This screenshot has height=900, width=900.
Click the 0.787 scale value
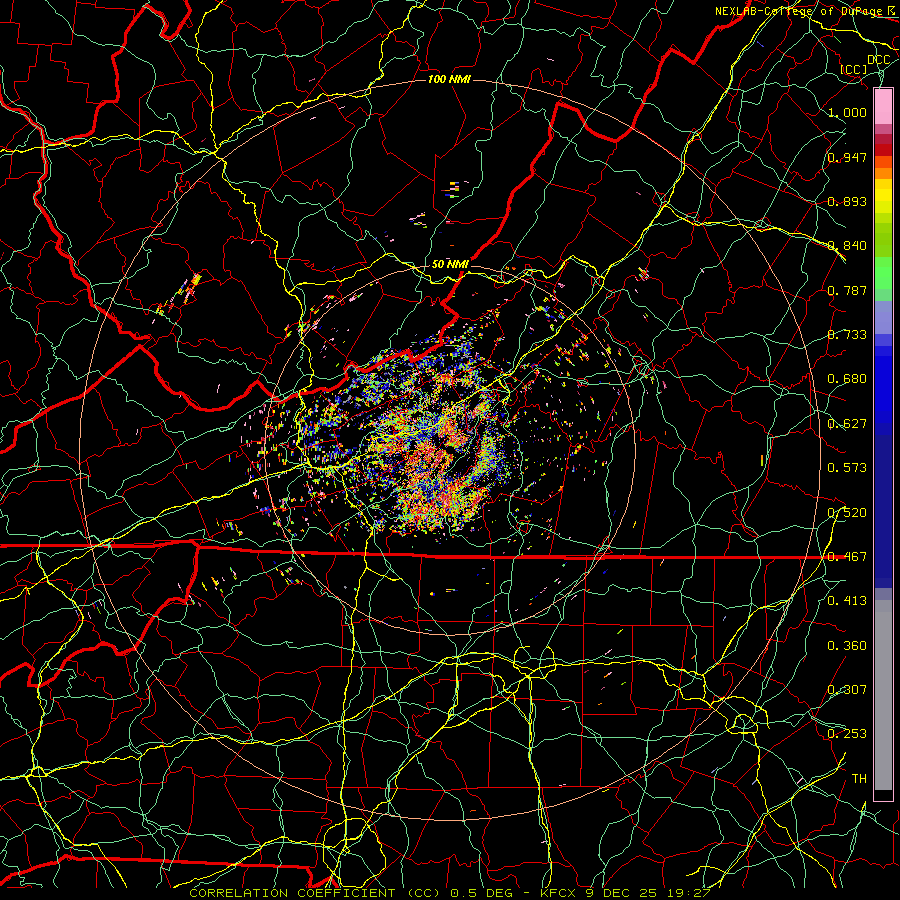(x=847, y=290)
